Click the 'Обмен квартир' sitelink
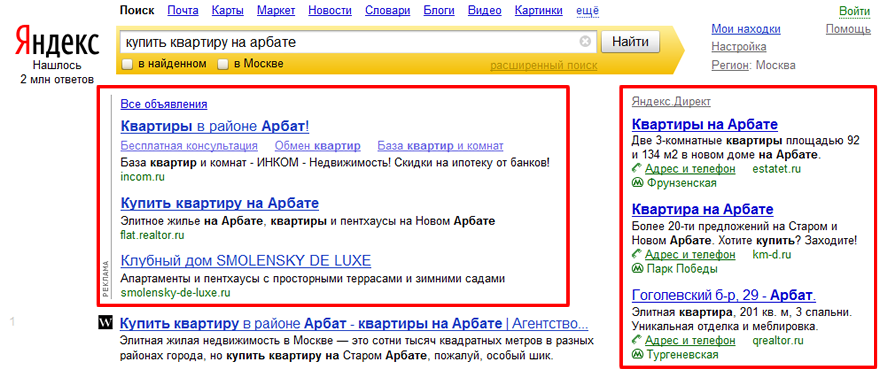This screenshot has height=370, width=880. tap(318, 146)
